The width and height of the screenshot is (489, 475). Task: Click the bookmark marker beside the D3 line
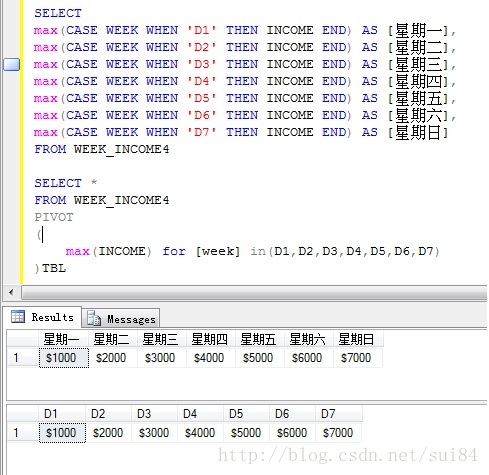tap(11, 64)
